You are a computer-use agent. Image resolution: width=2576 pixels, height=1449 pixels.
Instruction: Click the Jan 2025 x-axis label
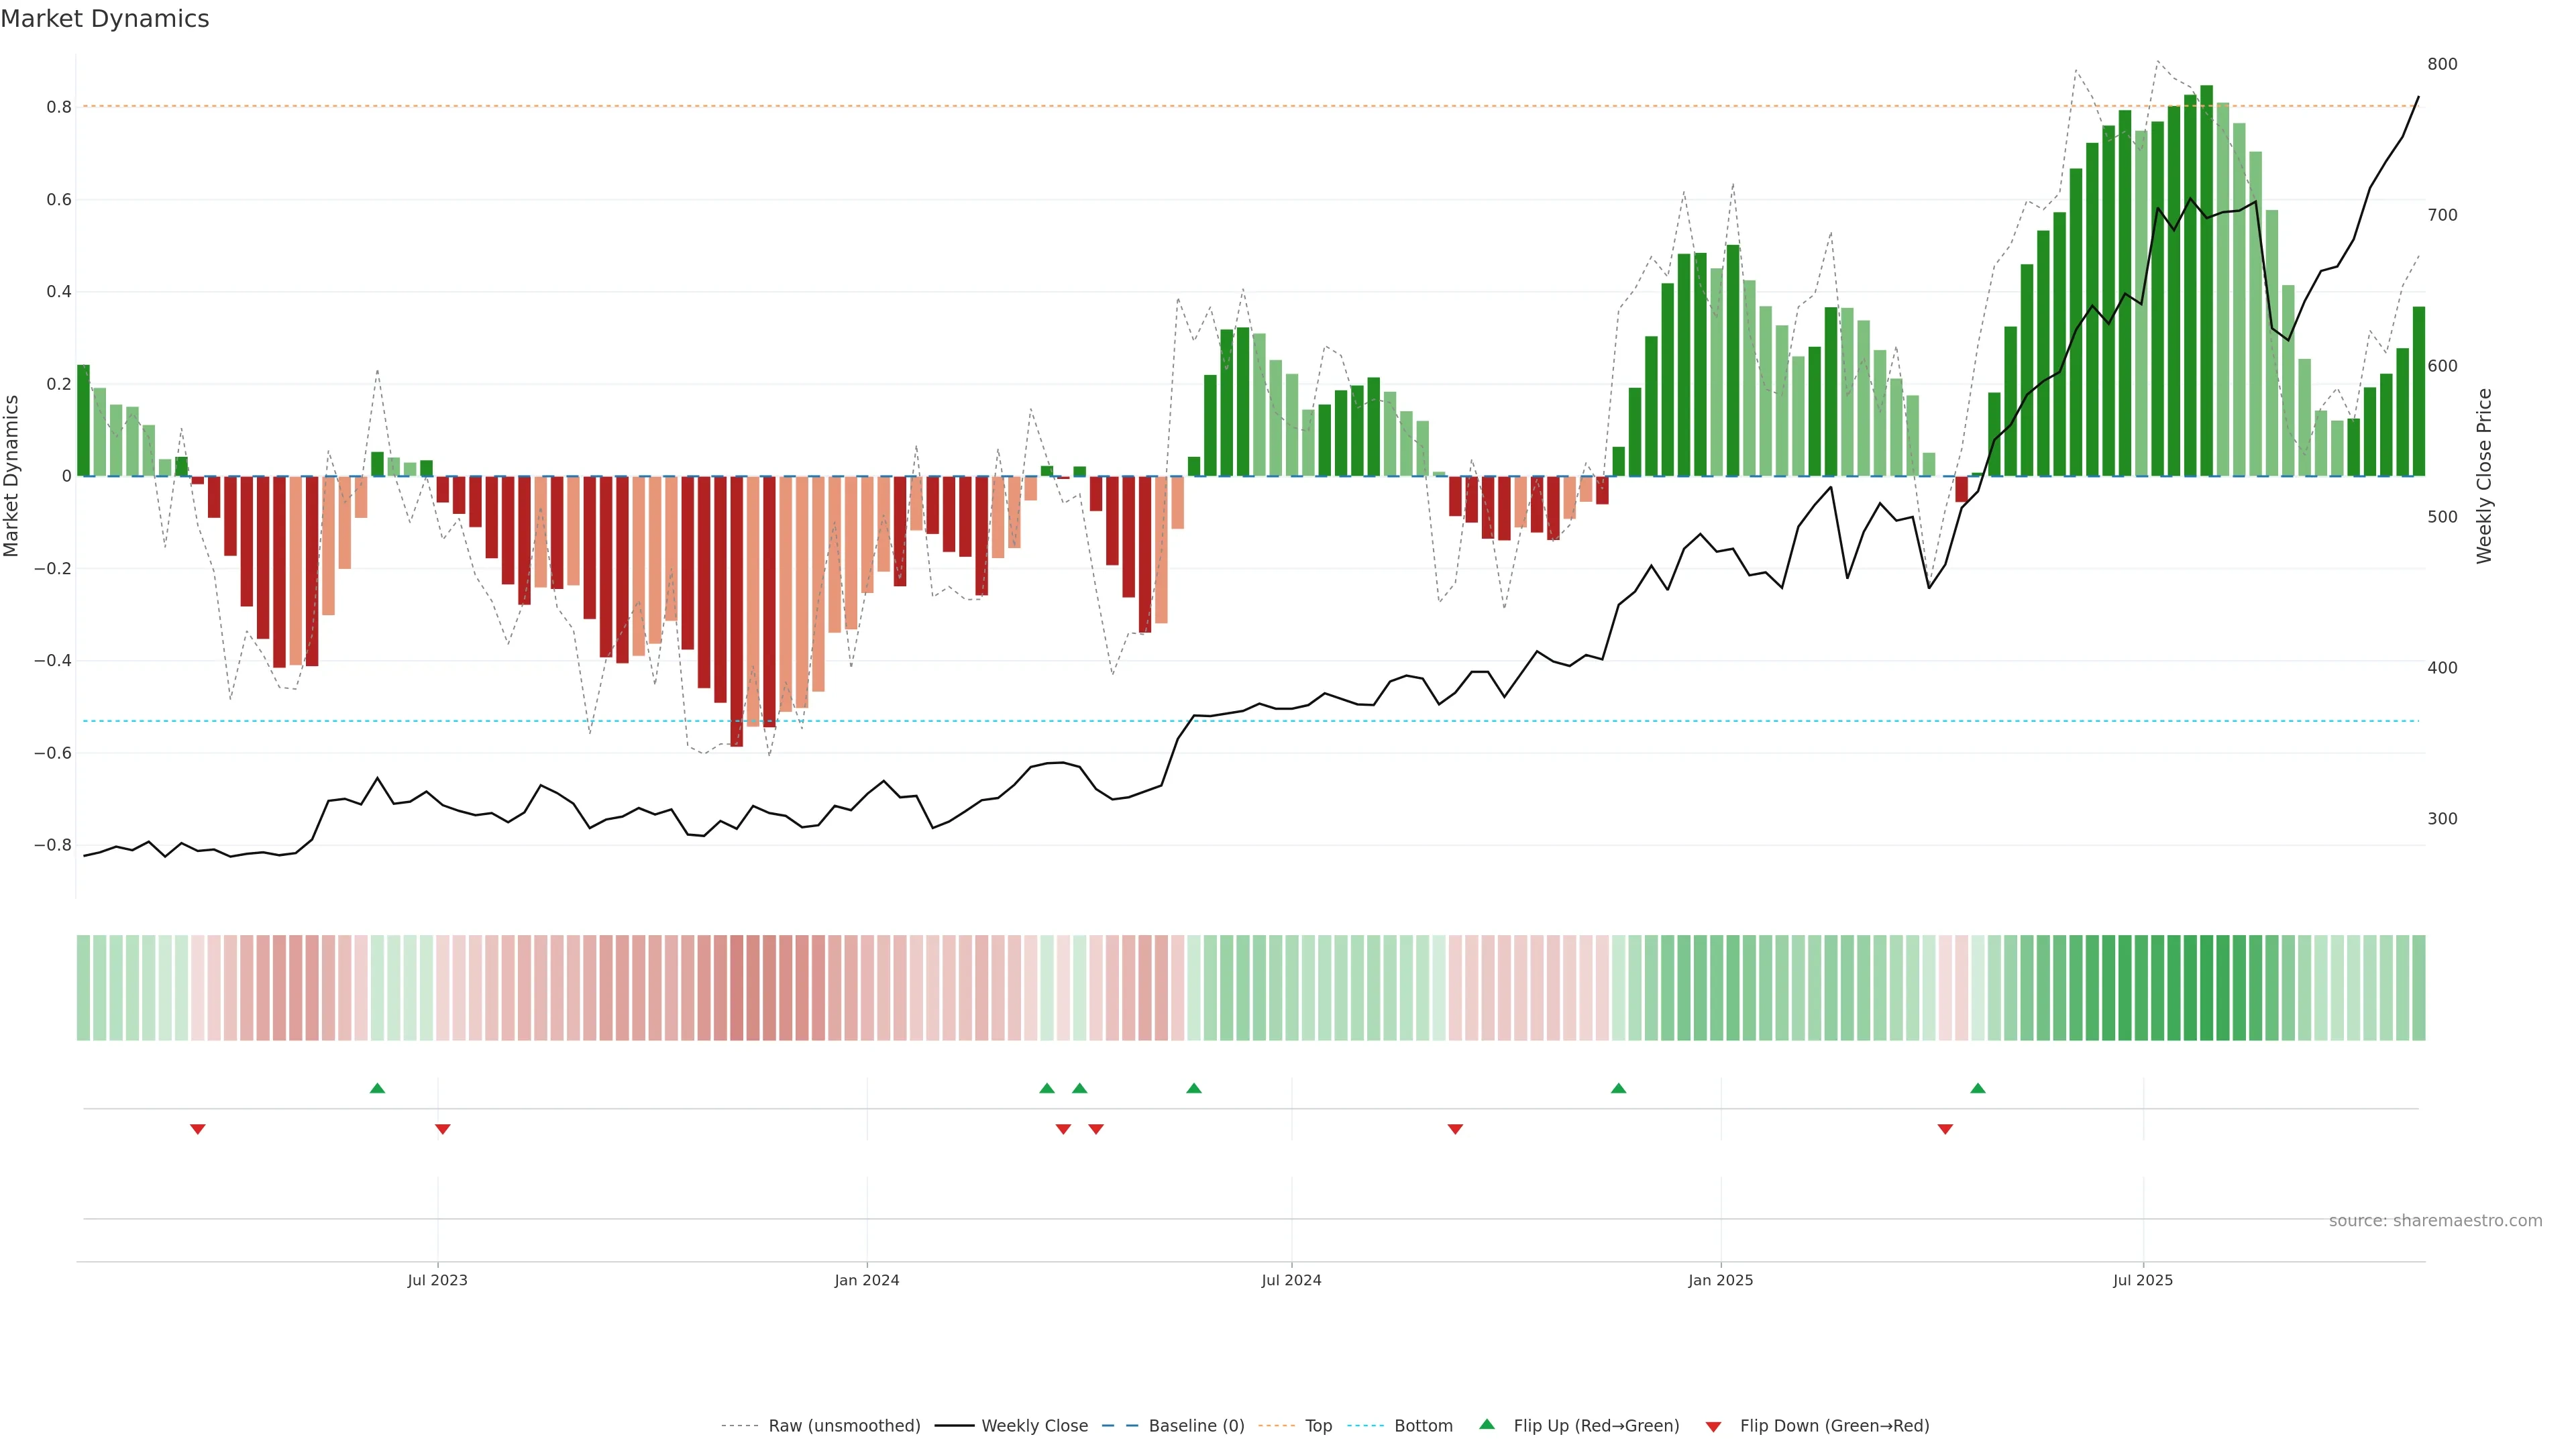(x=1720, y=1280)
